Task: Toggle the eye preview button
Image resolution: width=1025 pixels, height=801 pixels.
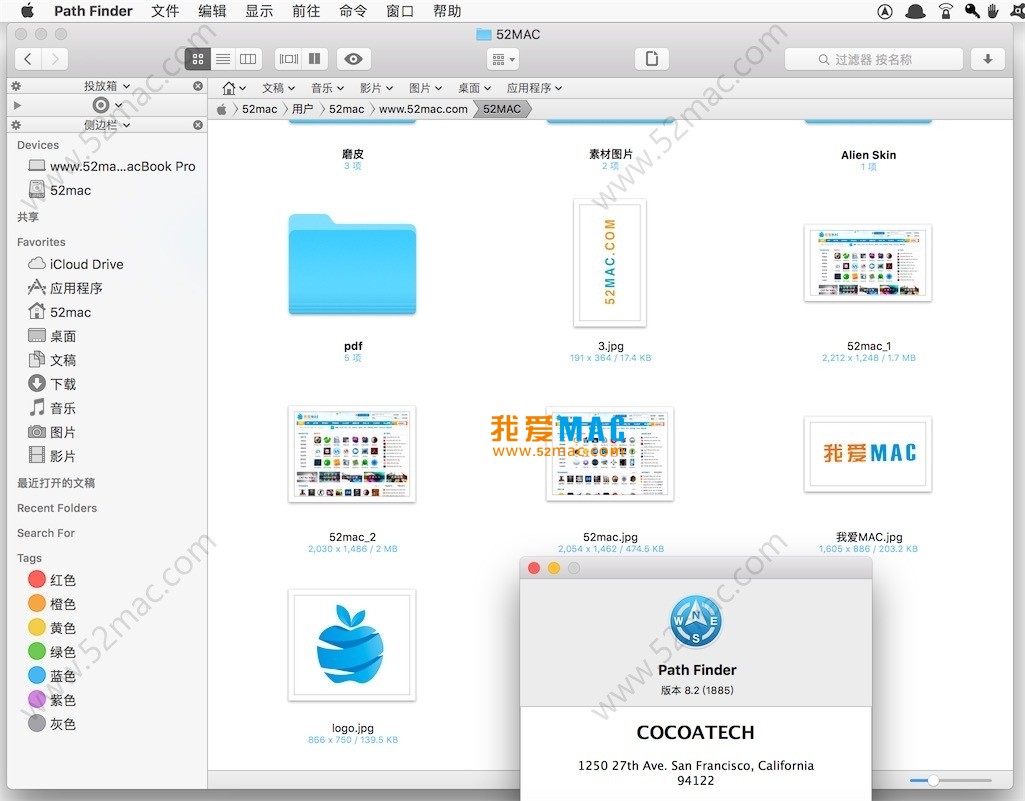Action: pos(354,59)
